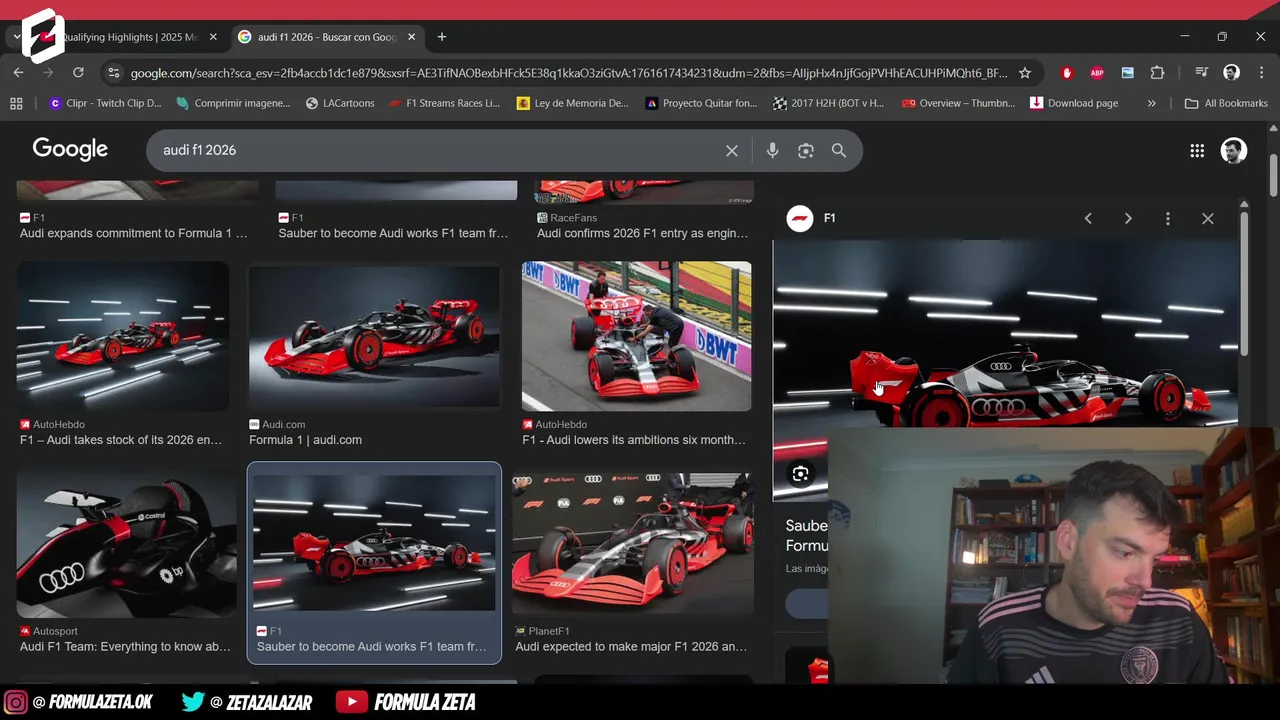Select the audi f1 2026 search tab
Viewport: 1280px width, 720px height.
pyautogui.click(x=327, y=37)
